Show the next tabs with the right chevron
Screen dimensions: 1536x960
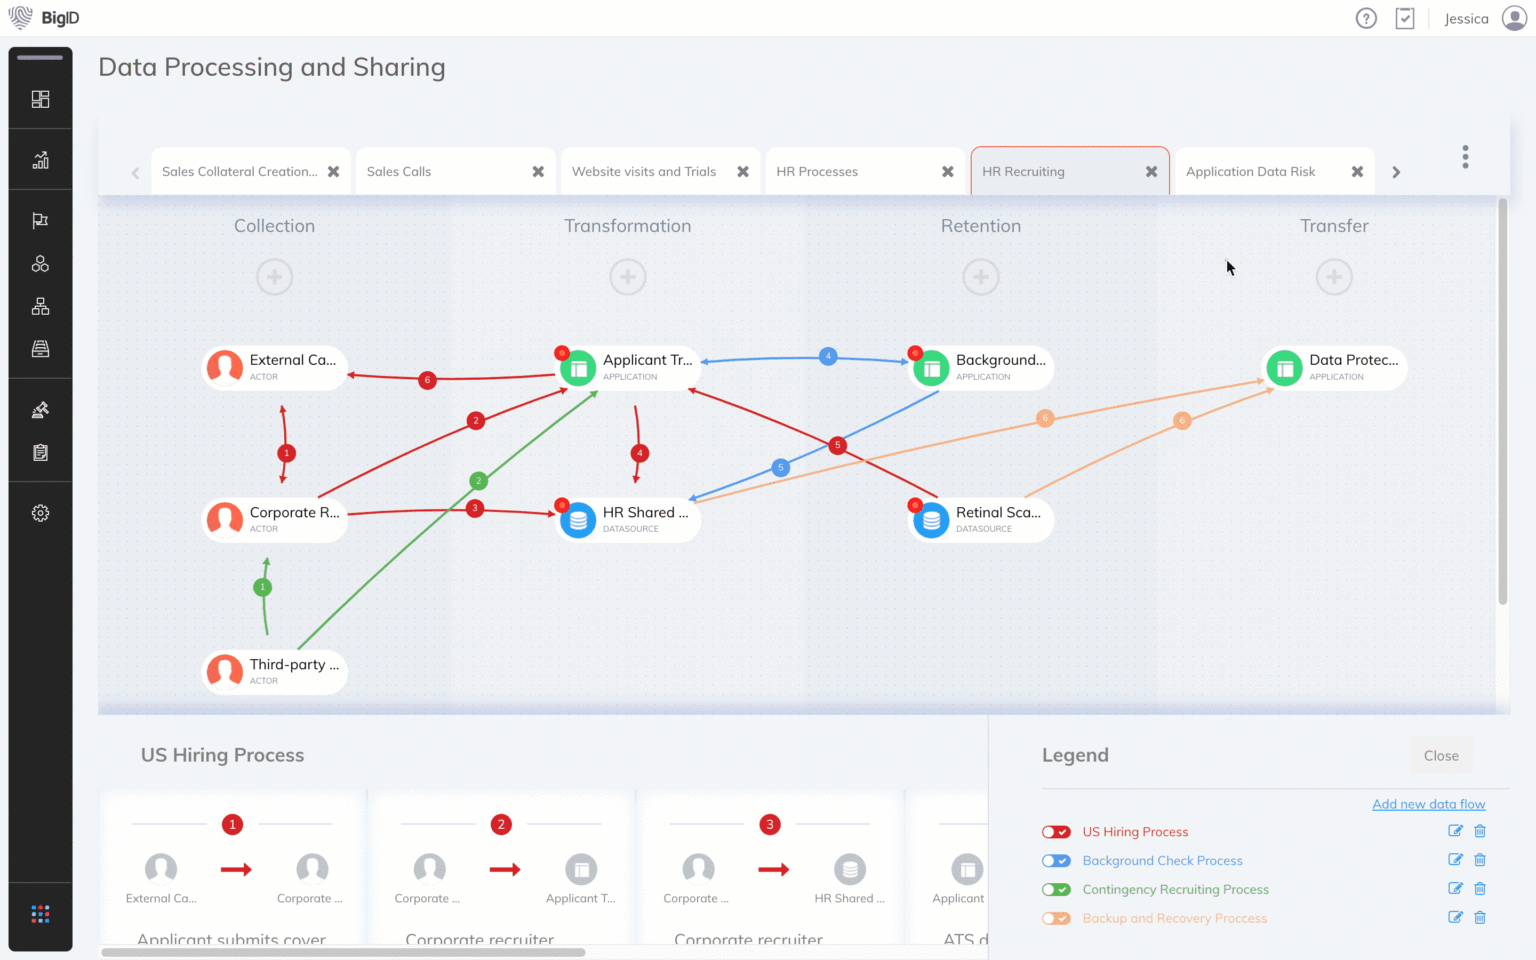coord(1396,172)
